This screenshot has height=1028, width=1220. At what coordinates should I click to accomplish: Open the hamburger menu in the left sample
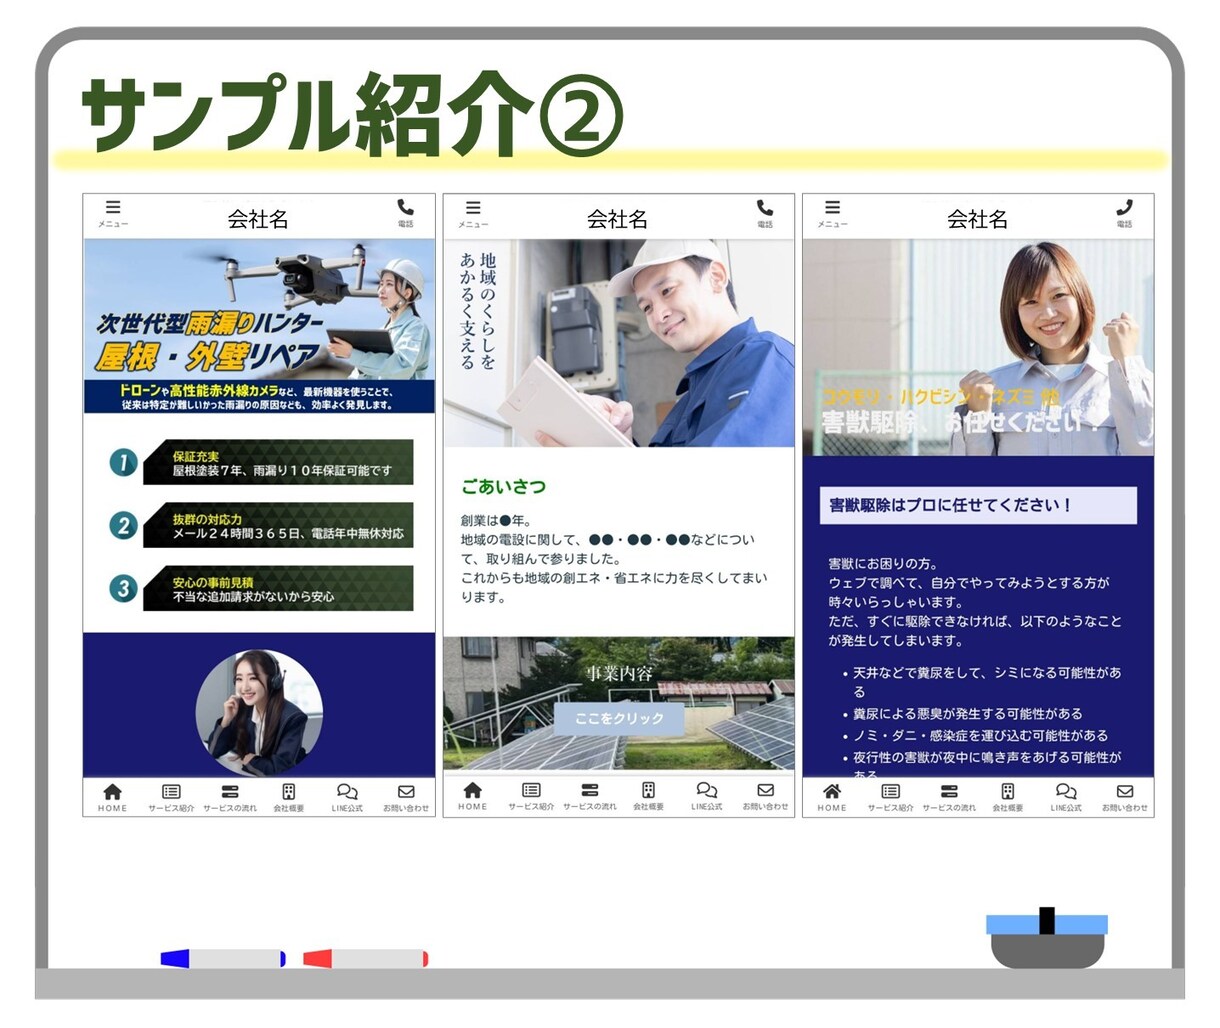click(x=113, y=213)
